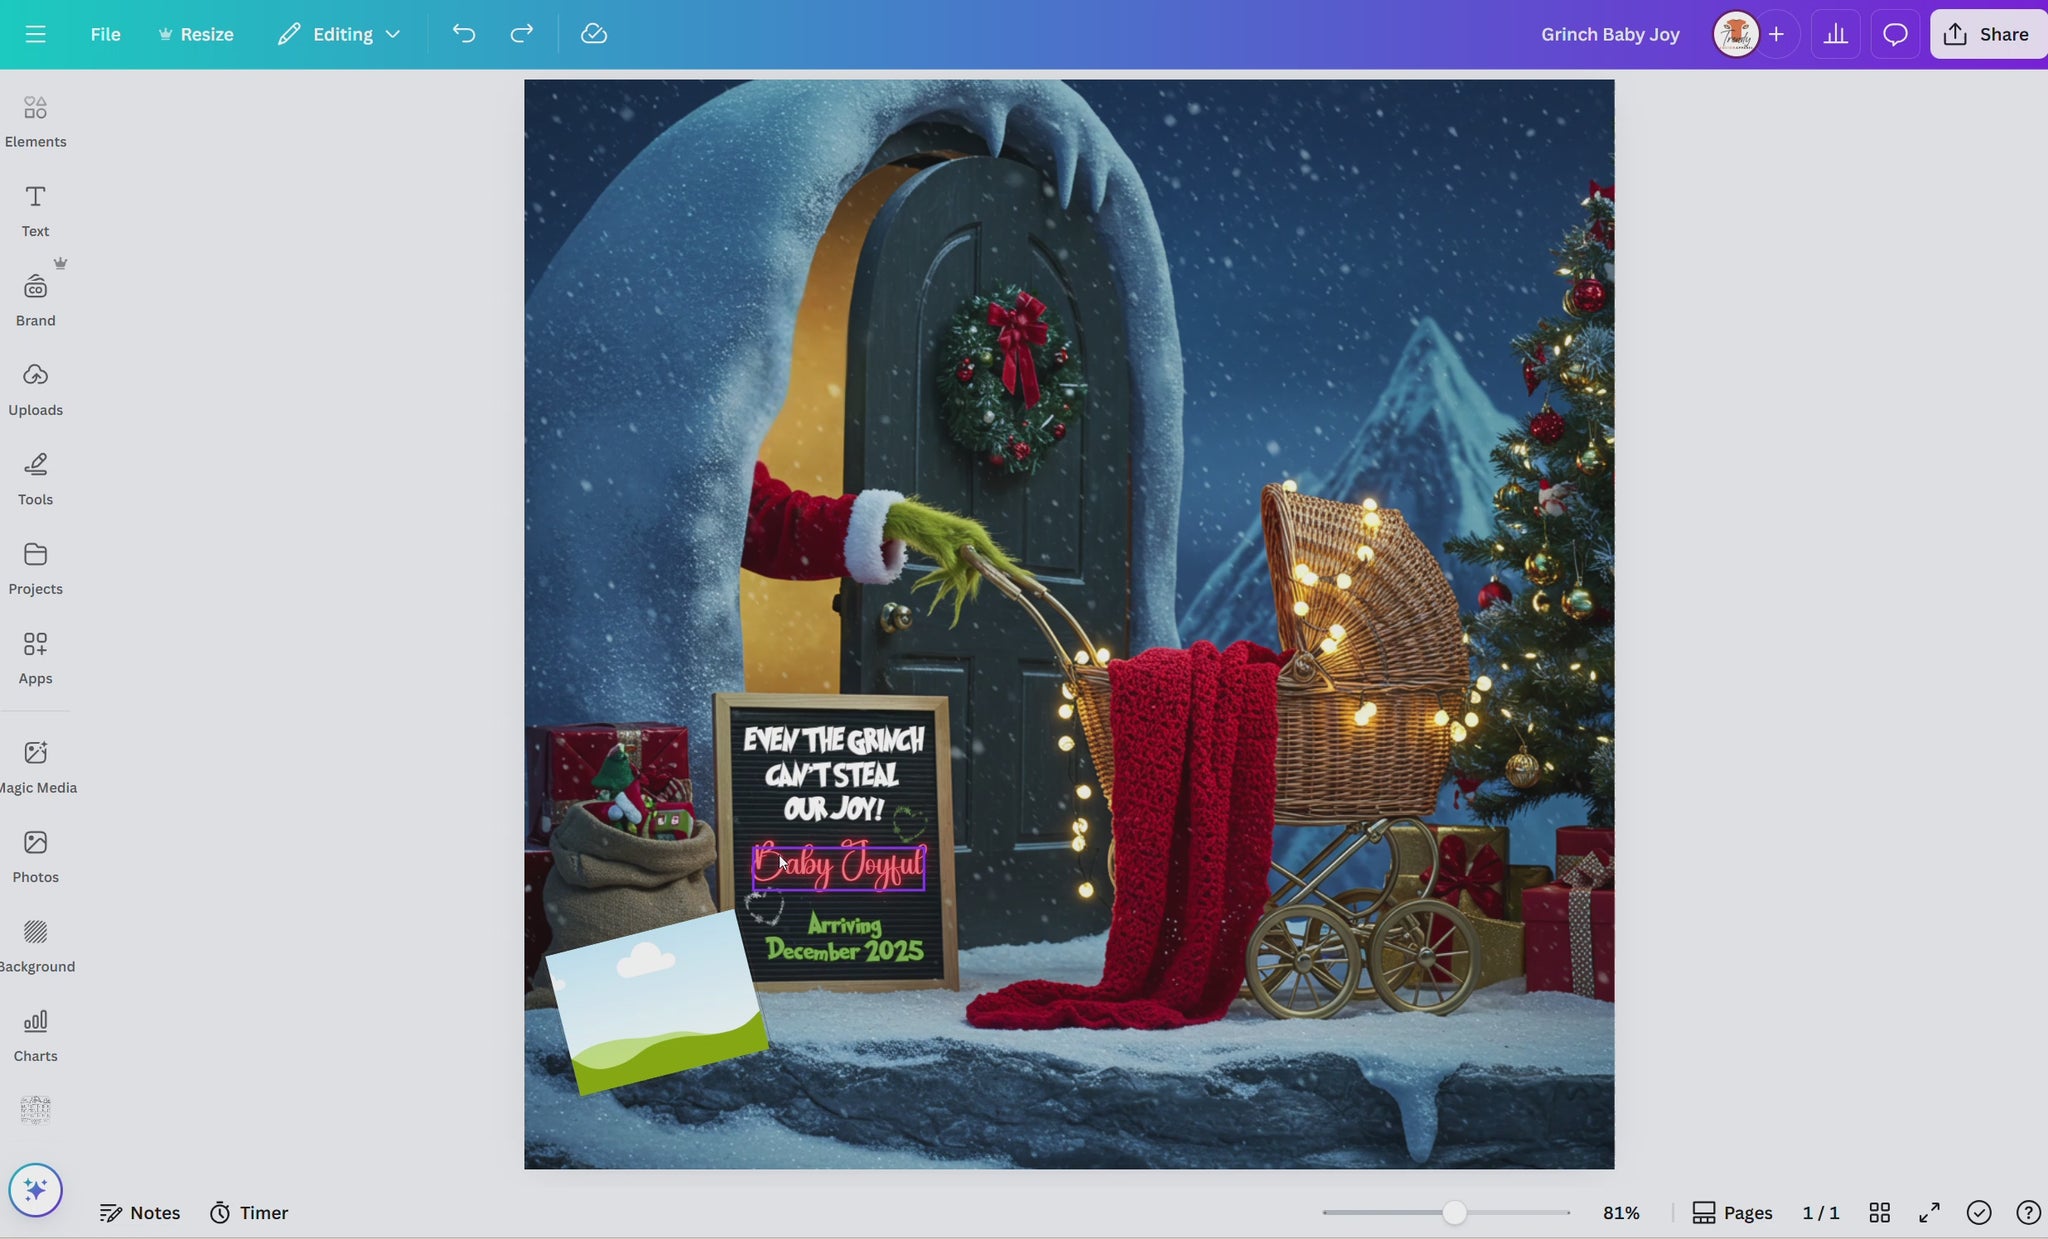Open the main hamburger menu
The image size is (2048, 1239).
coord(35,34)
